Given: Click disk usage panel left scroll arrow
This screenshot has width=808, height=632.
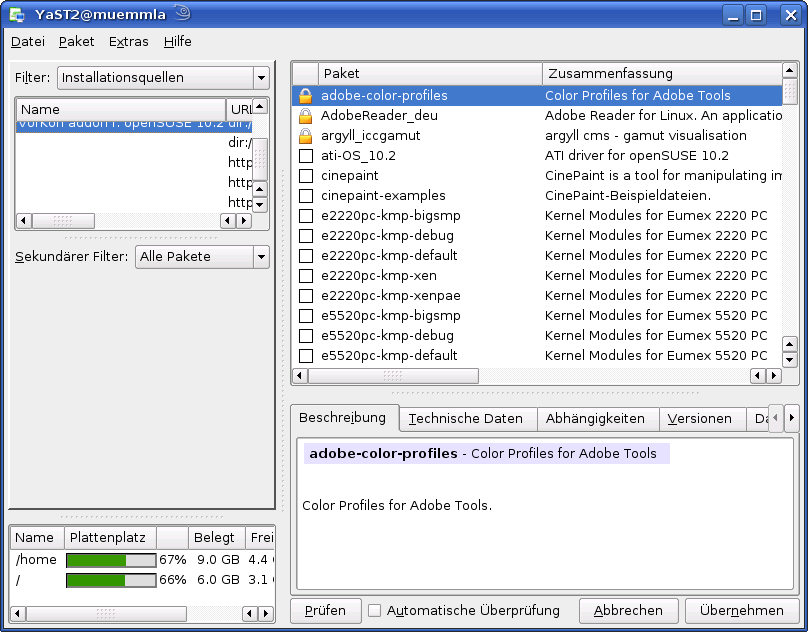Looking at the screenshot, I should (18, 614).
